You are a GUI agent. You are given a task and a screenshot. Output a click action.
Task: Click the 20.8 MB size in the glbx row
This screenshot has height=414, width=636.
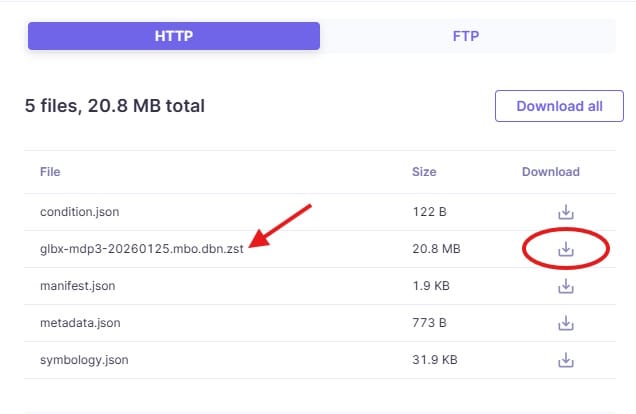coord(435,249)
